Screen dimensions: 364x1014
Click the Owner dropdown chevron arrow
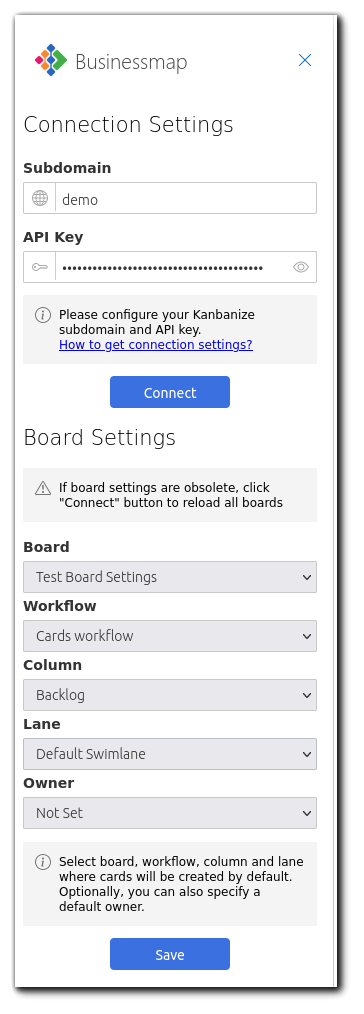click(x=307, y=814)
